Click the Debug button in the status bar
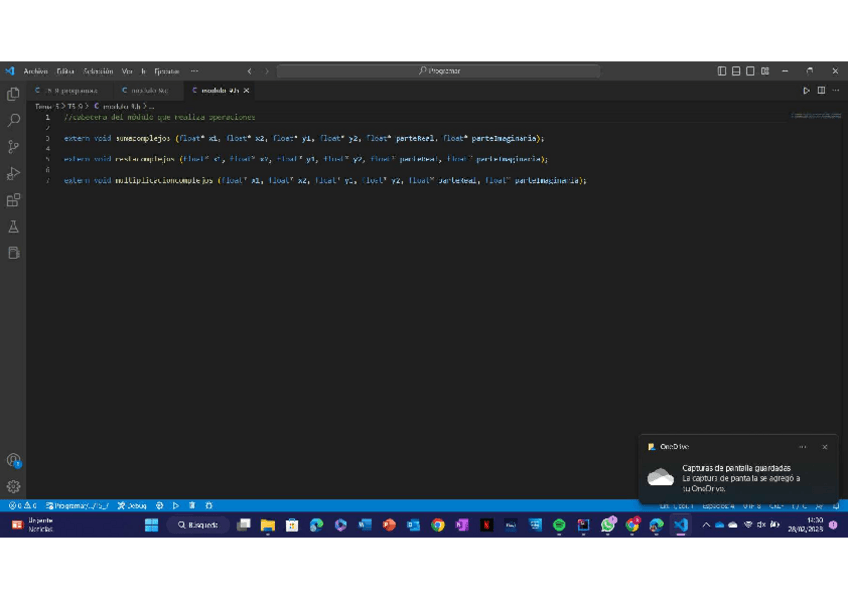 132,506
